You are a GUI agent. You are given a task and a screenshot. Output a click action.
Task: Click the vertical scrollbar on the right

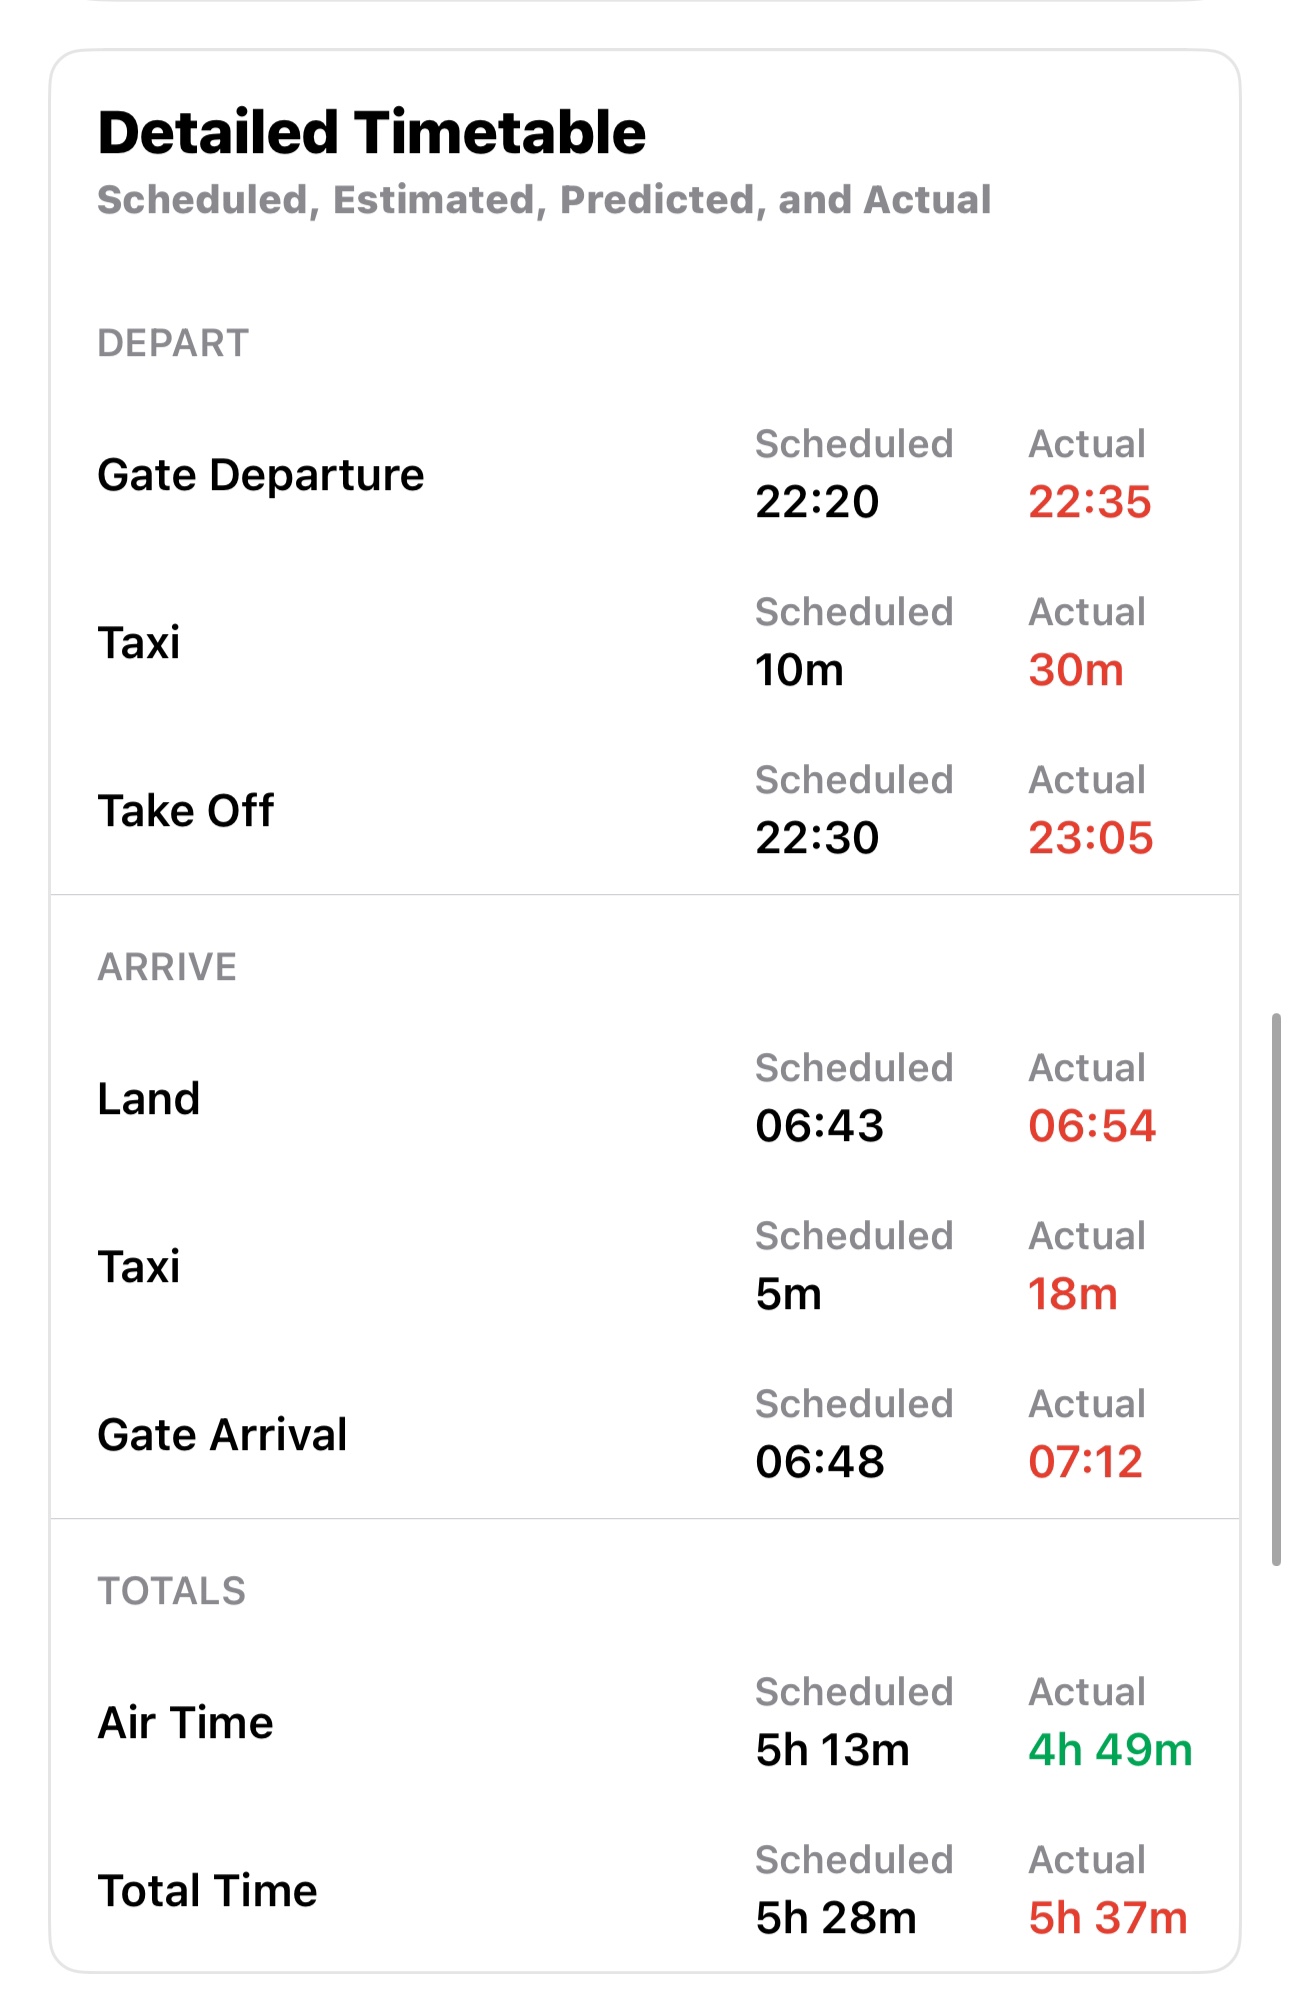[x=1276, y=1289]
